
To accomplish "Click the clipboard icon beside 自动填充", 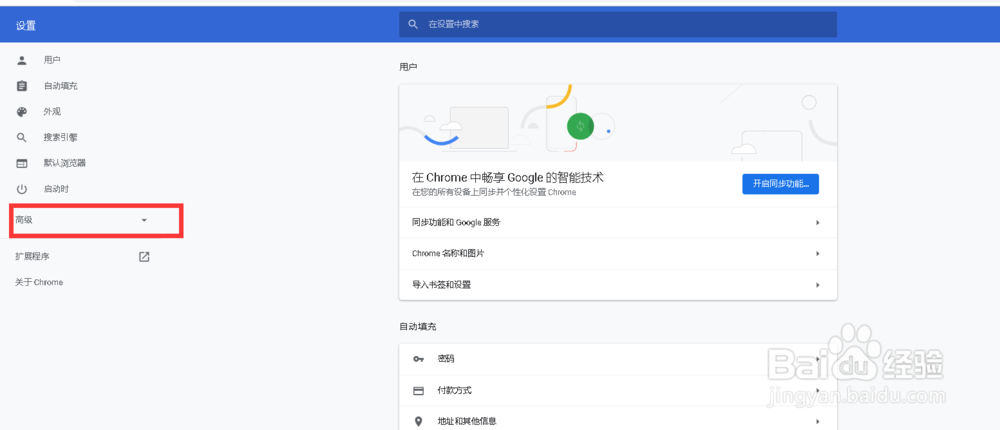I will tap(22, 86).
